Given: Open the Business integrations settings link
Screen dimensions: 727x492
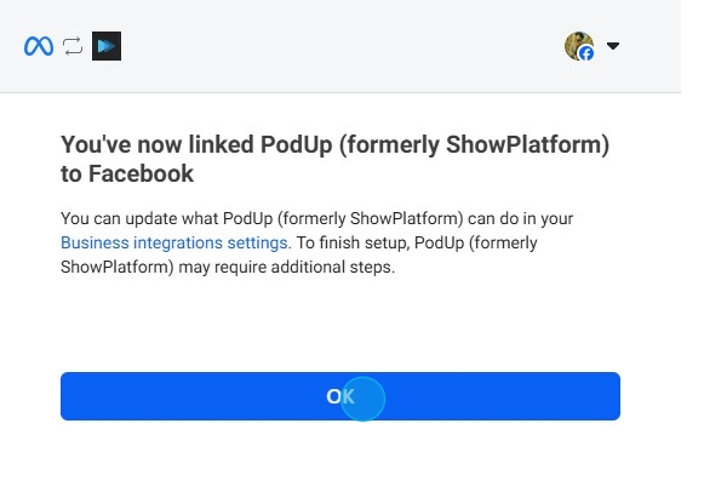Looking at the screenshot, I should coord(176,242).
